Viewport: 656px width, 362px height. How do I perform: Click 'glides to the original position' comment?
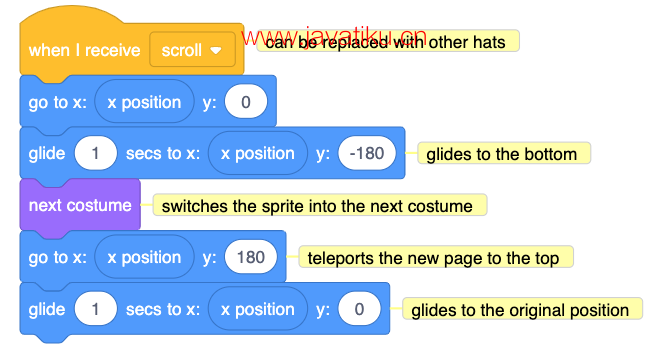(522, 309)
